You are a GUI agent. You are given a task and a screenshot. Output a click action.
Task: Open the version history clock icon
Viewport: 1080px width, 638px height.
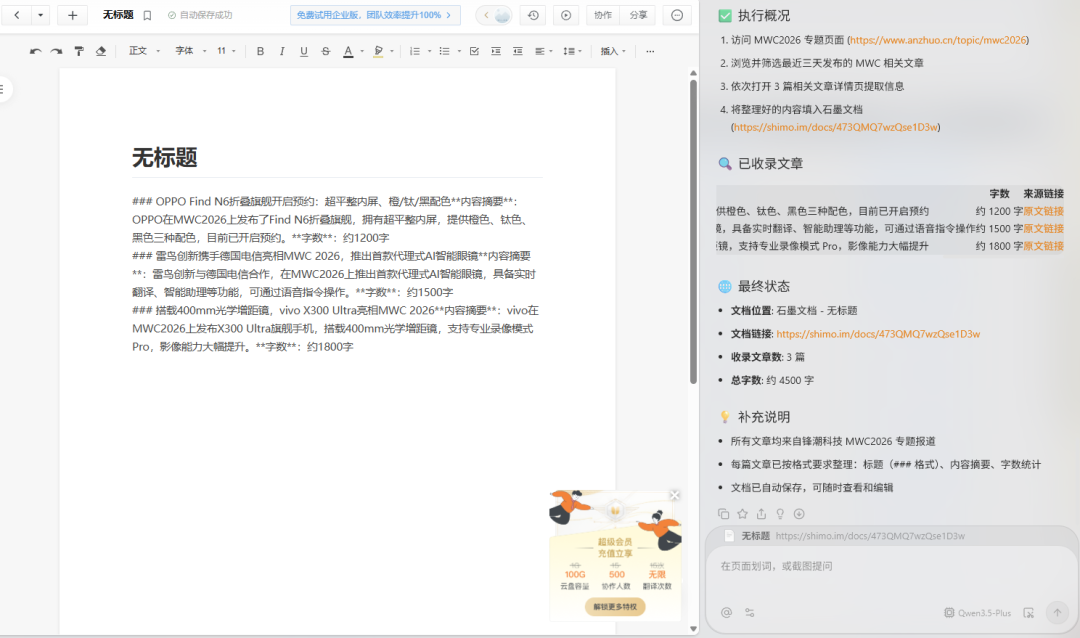tap(533, 15)
